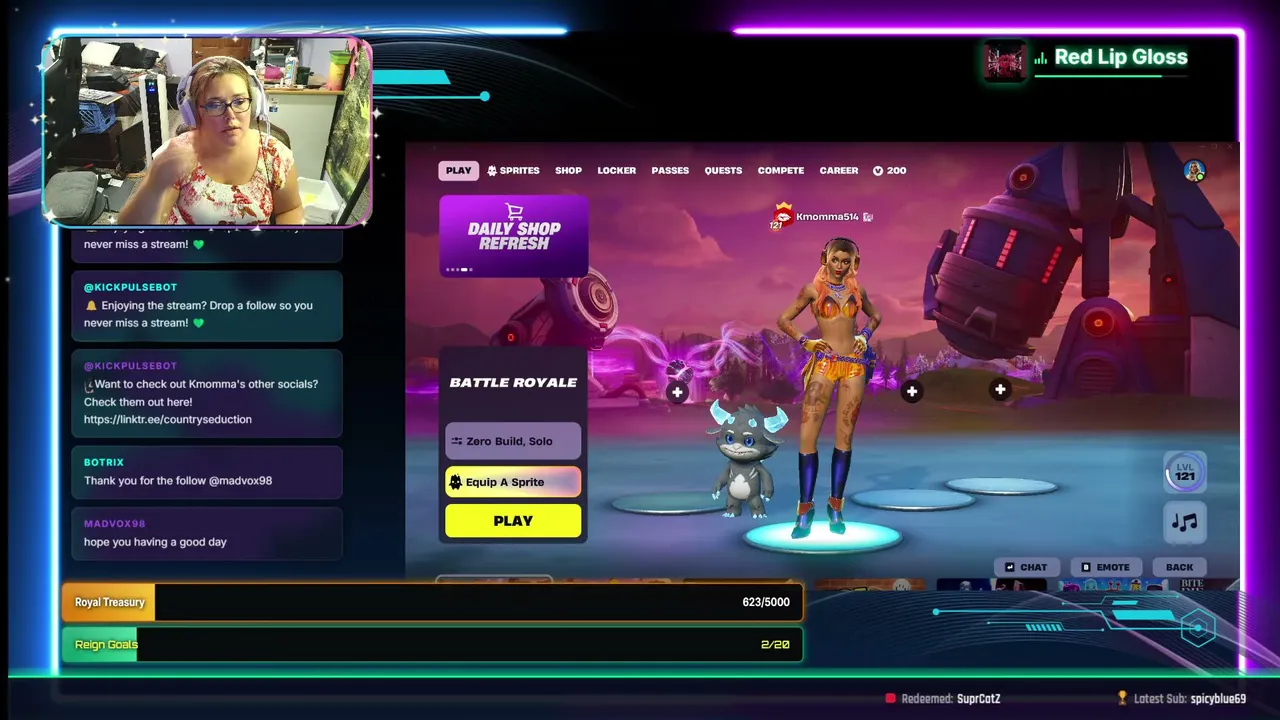Click the streamer webcam feed

click(x=207, y=130)
